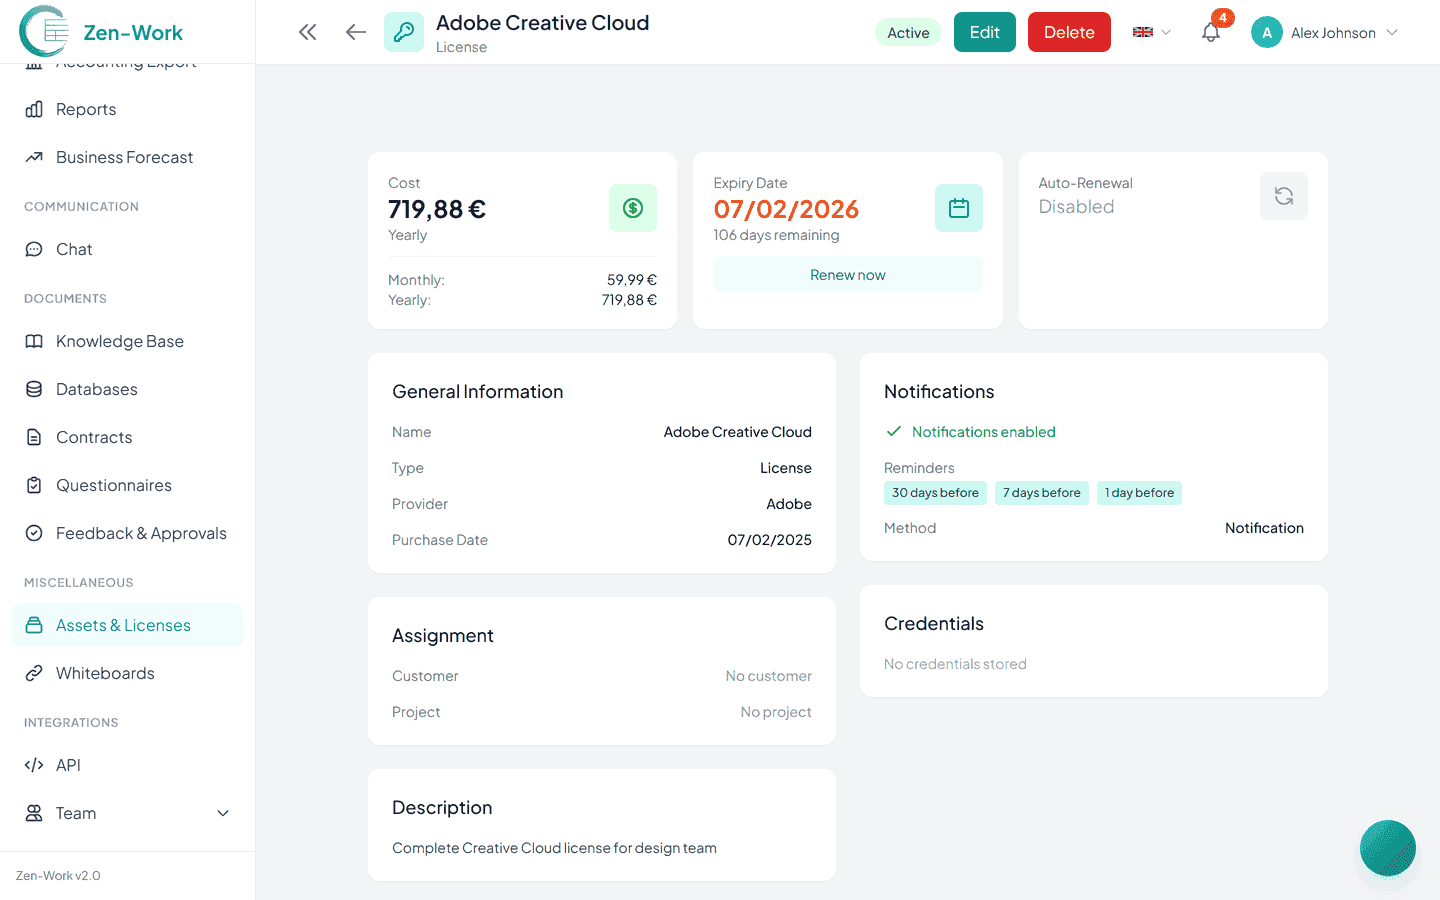Click the Edit button
This screenshot has width=1440, height=900.
tap(985, 32)
